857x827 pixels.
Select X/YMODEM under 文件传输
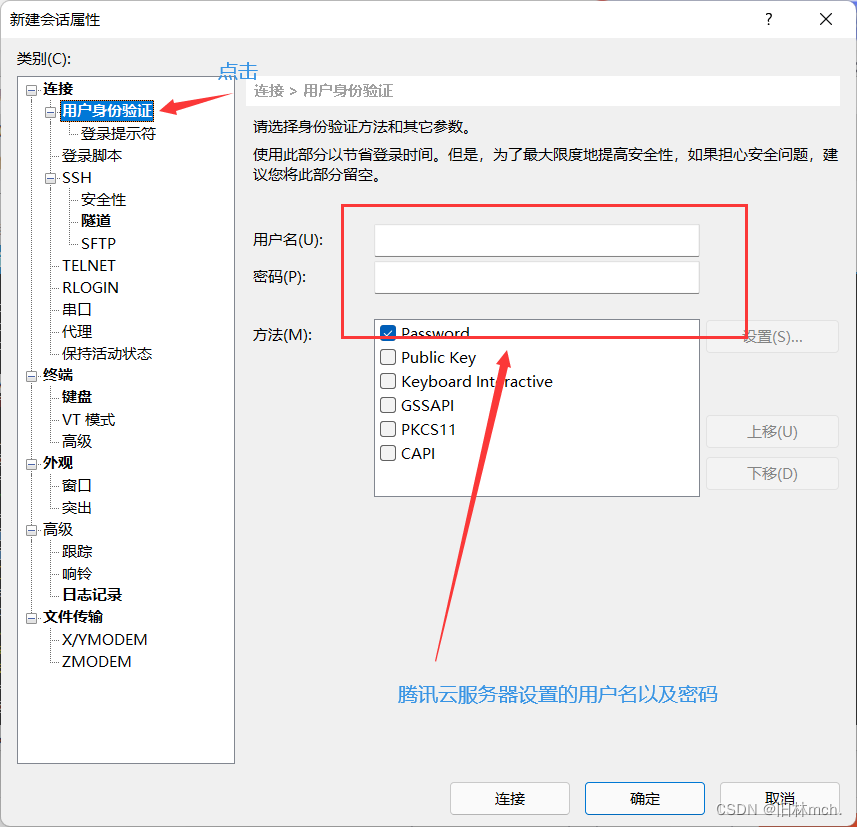pyautogui.click(x=104, y=640)
